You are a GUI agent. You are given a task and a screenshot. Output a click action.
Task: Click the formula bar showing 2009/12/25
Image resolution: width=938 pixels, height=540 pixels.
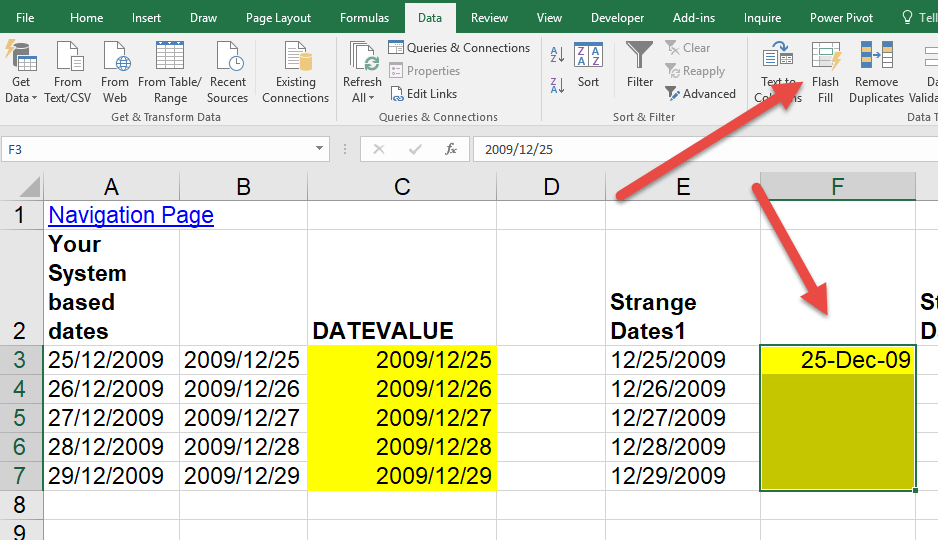pyautogui.click(x=705, y=149)
